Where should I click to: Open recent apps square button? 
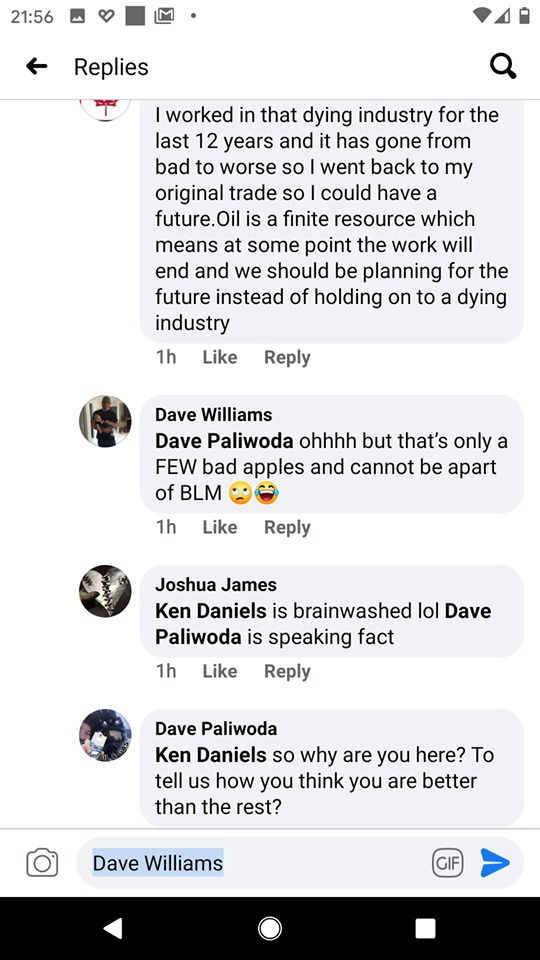tap(425, 928)
